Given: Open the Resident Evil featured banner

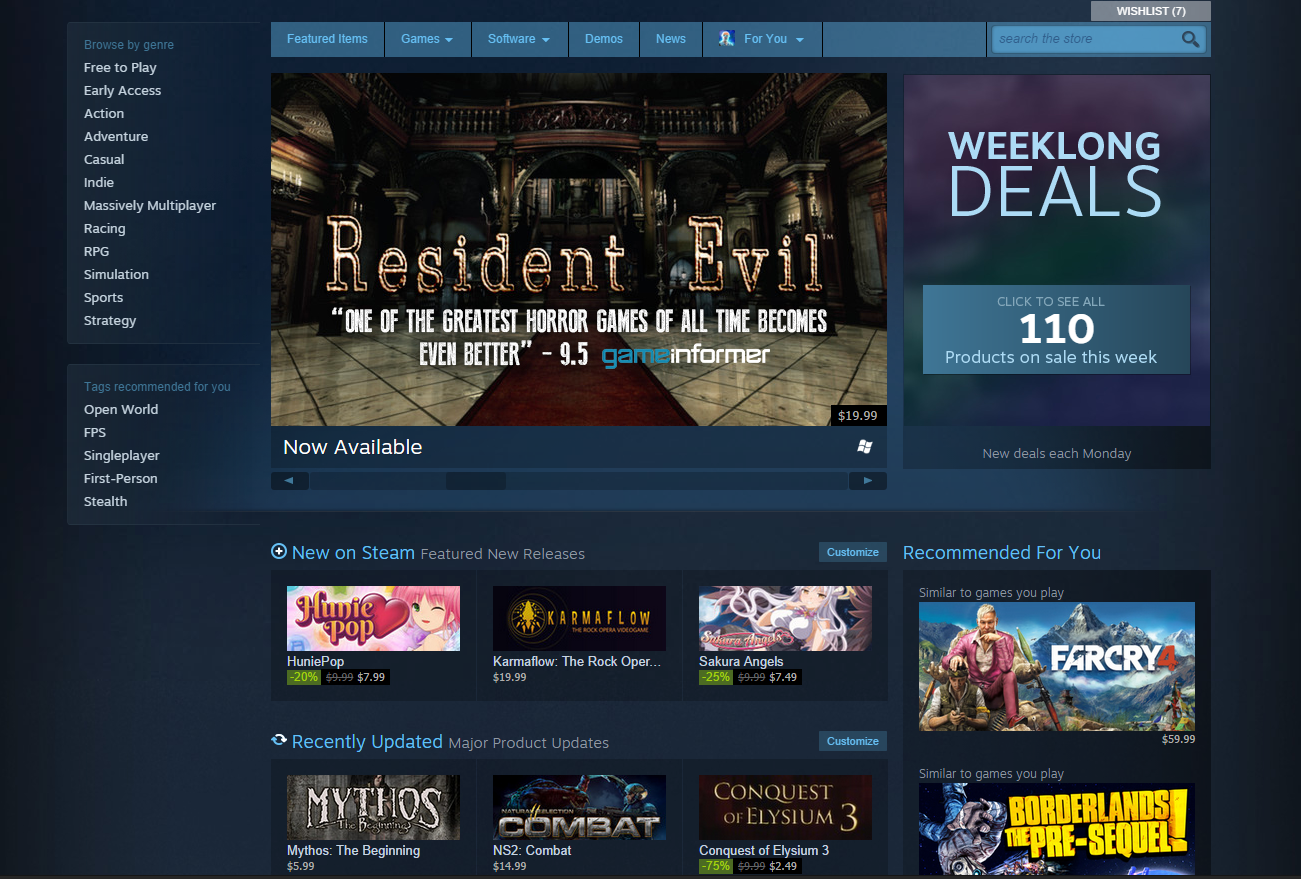Looking at the screenshot, I should (x=579, y=249).
